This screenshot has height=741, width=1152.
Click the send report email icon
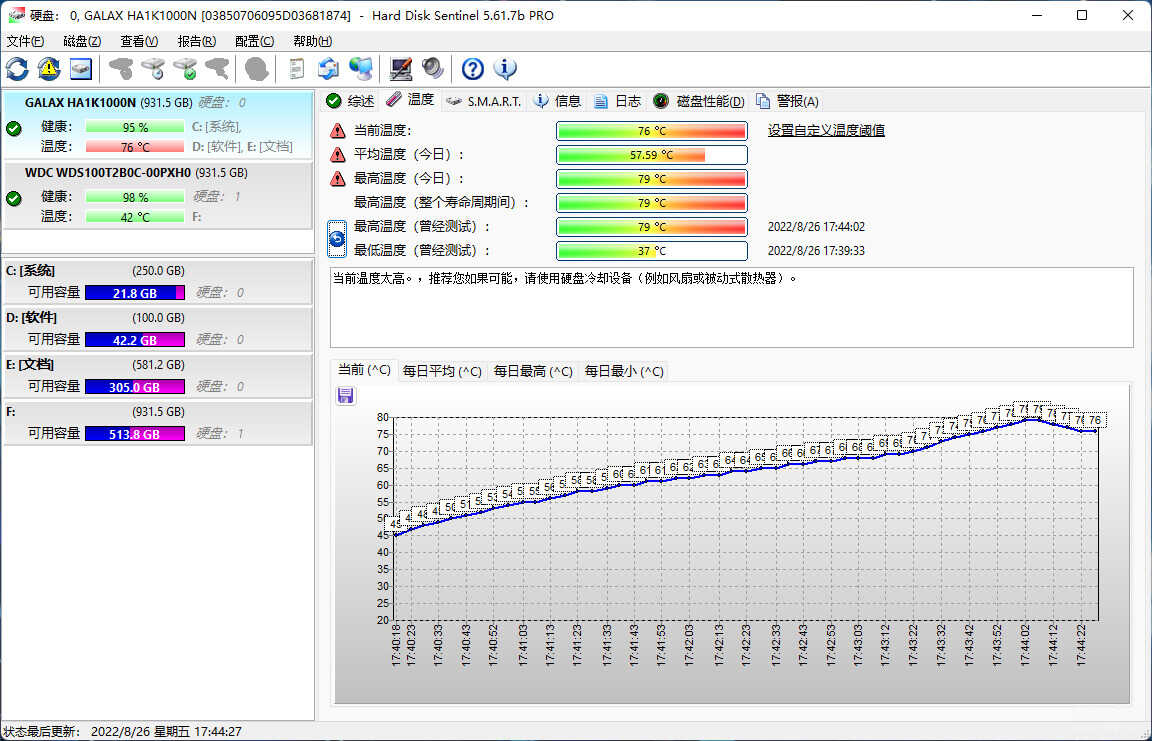pos(328,69)
